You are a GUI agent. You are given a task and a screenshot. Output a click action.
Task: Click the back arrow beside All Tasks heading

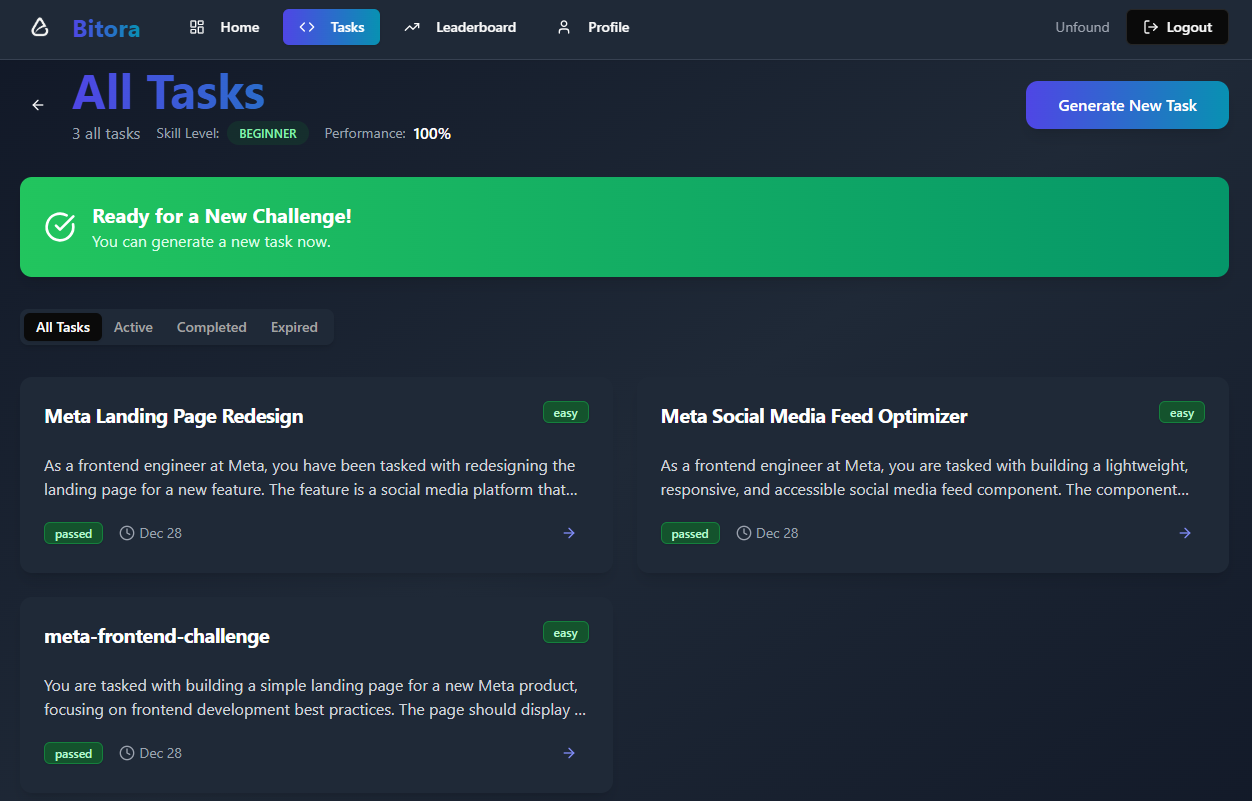37,105
